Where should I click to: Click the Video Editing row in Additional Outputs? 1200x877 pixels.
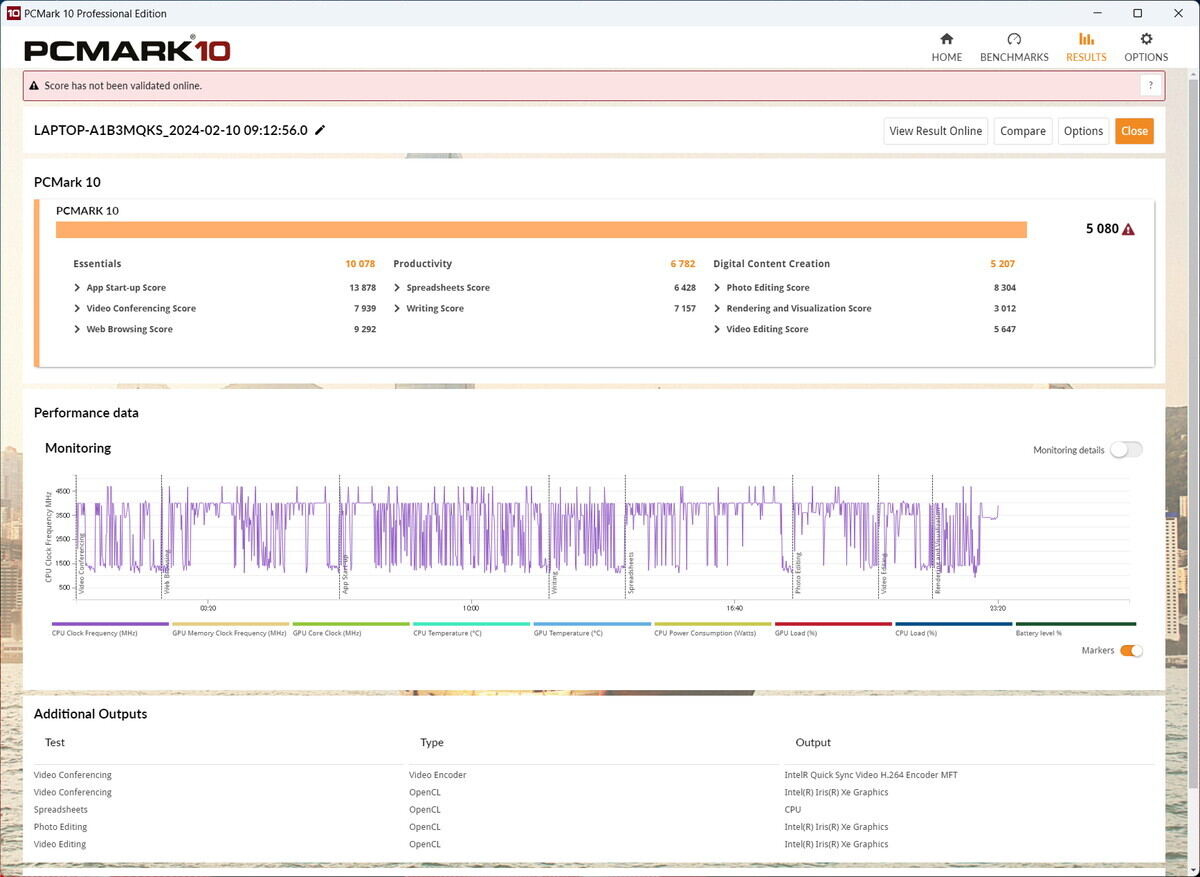coord(594,844)
